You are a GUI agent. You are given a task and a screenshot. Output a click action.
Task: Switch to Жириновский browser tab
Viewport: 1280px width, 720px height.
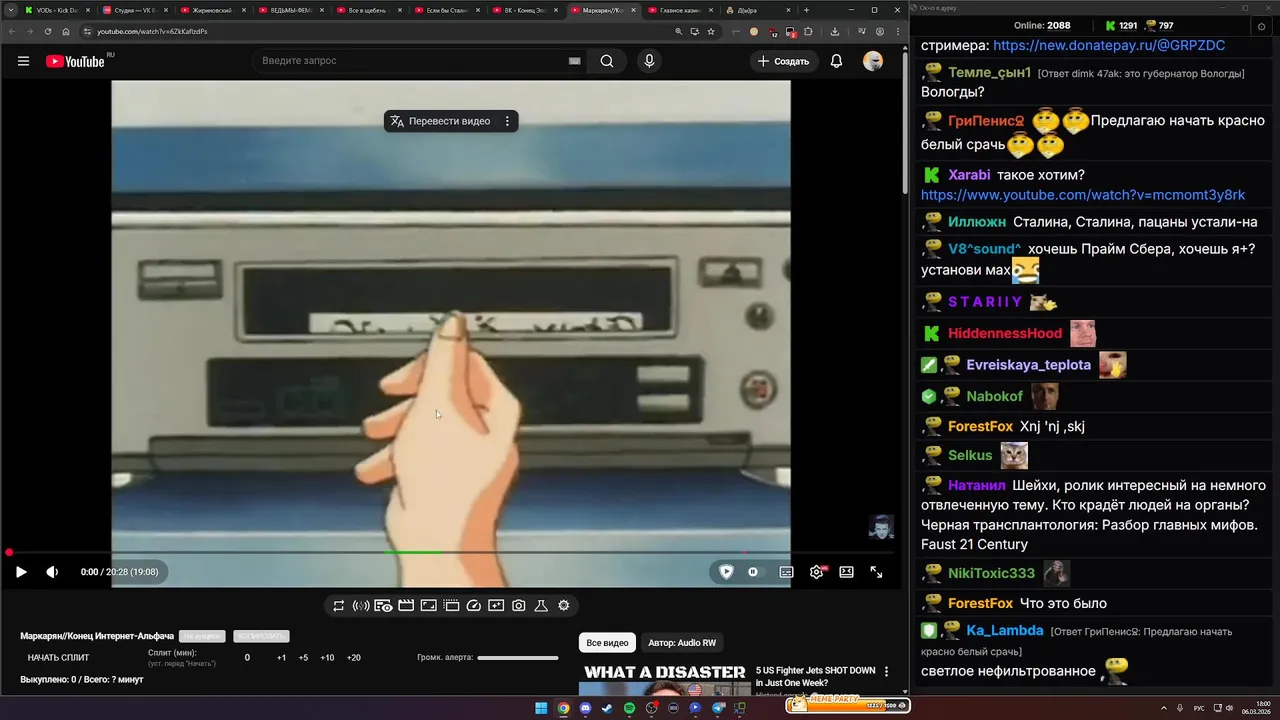pos(212,10)
